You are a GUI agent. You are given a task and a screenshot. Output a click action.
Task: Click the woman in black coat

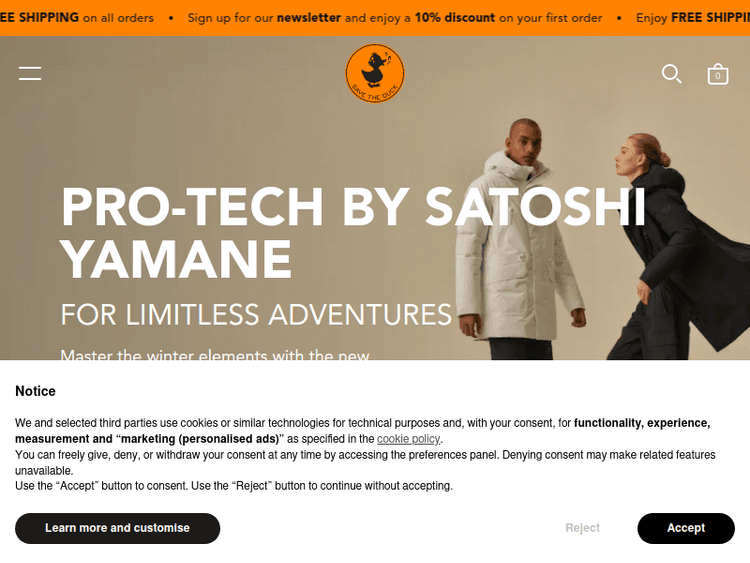[x=682, y=246]
